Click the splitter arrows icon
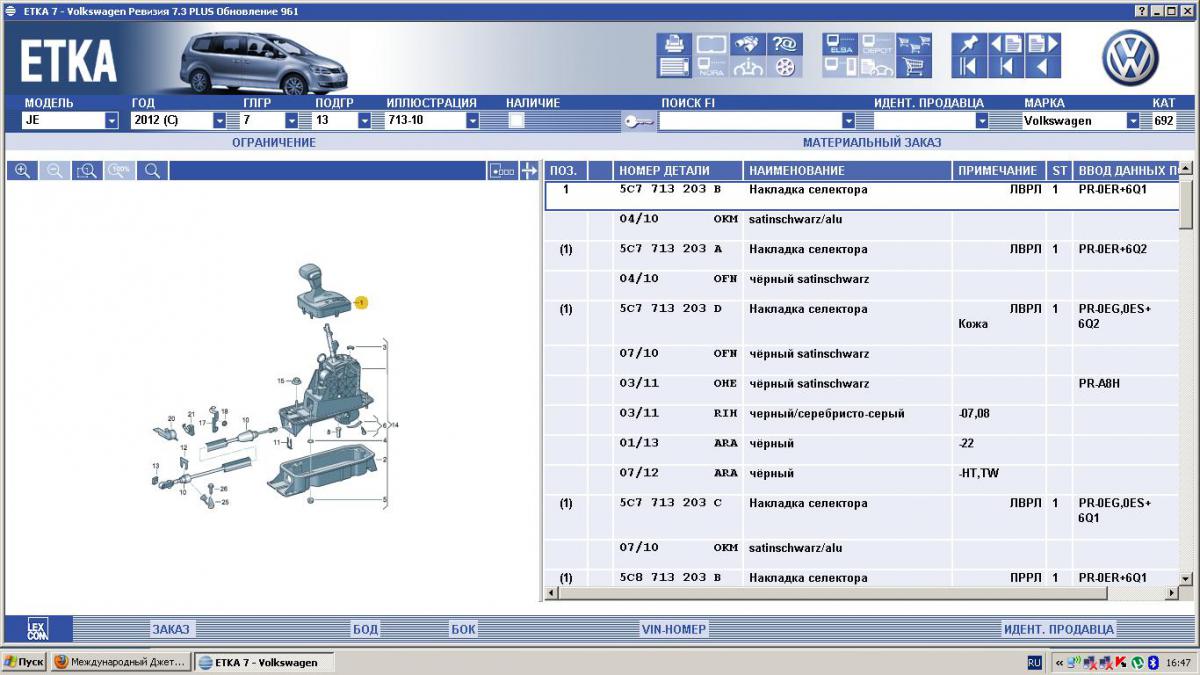The width and height of the screenshot is (1200, 675). (x=529, y=171)
